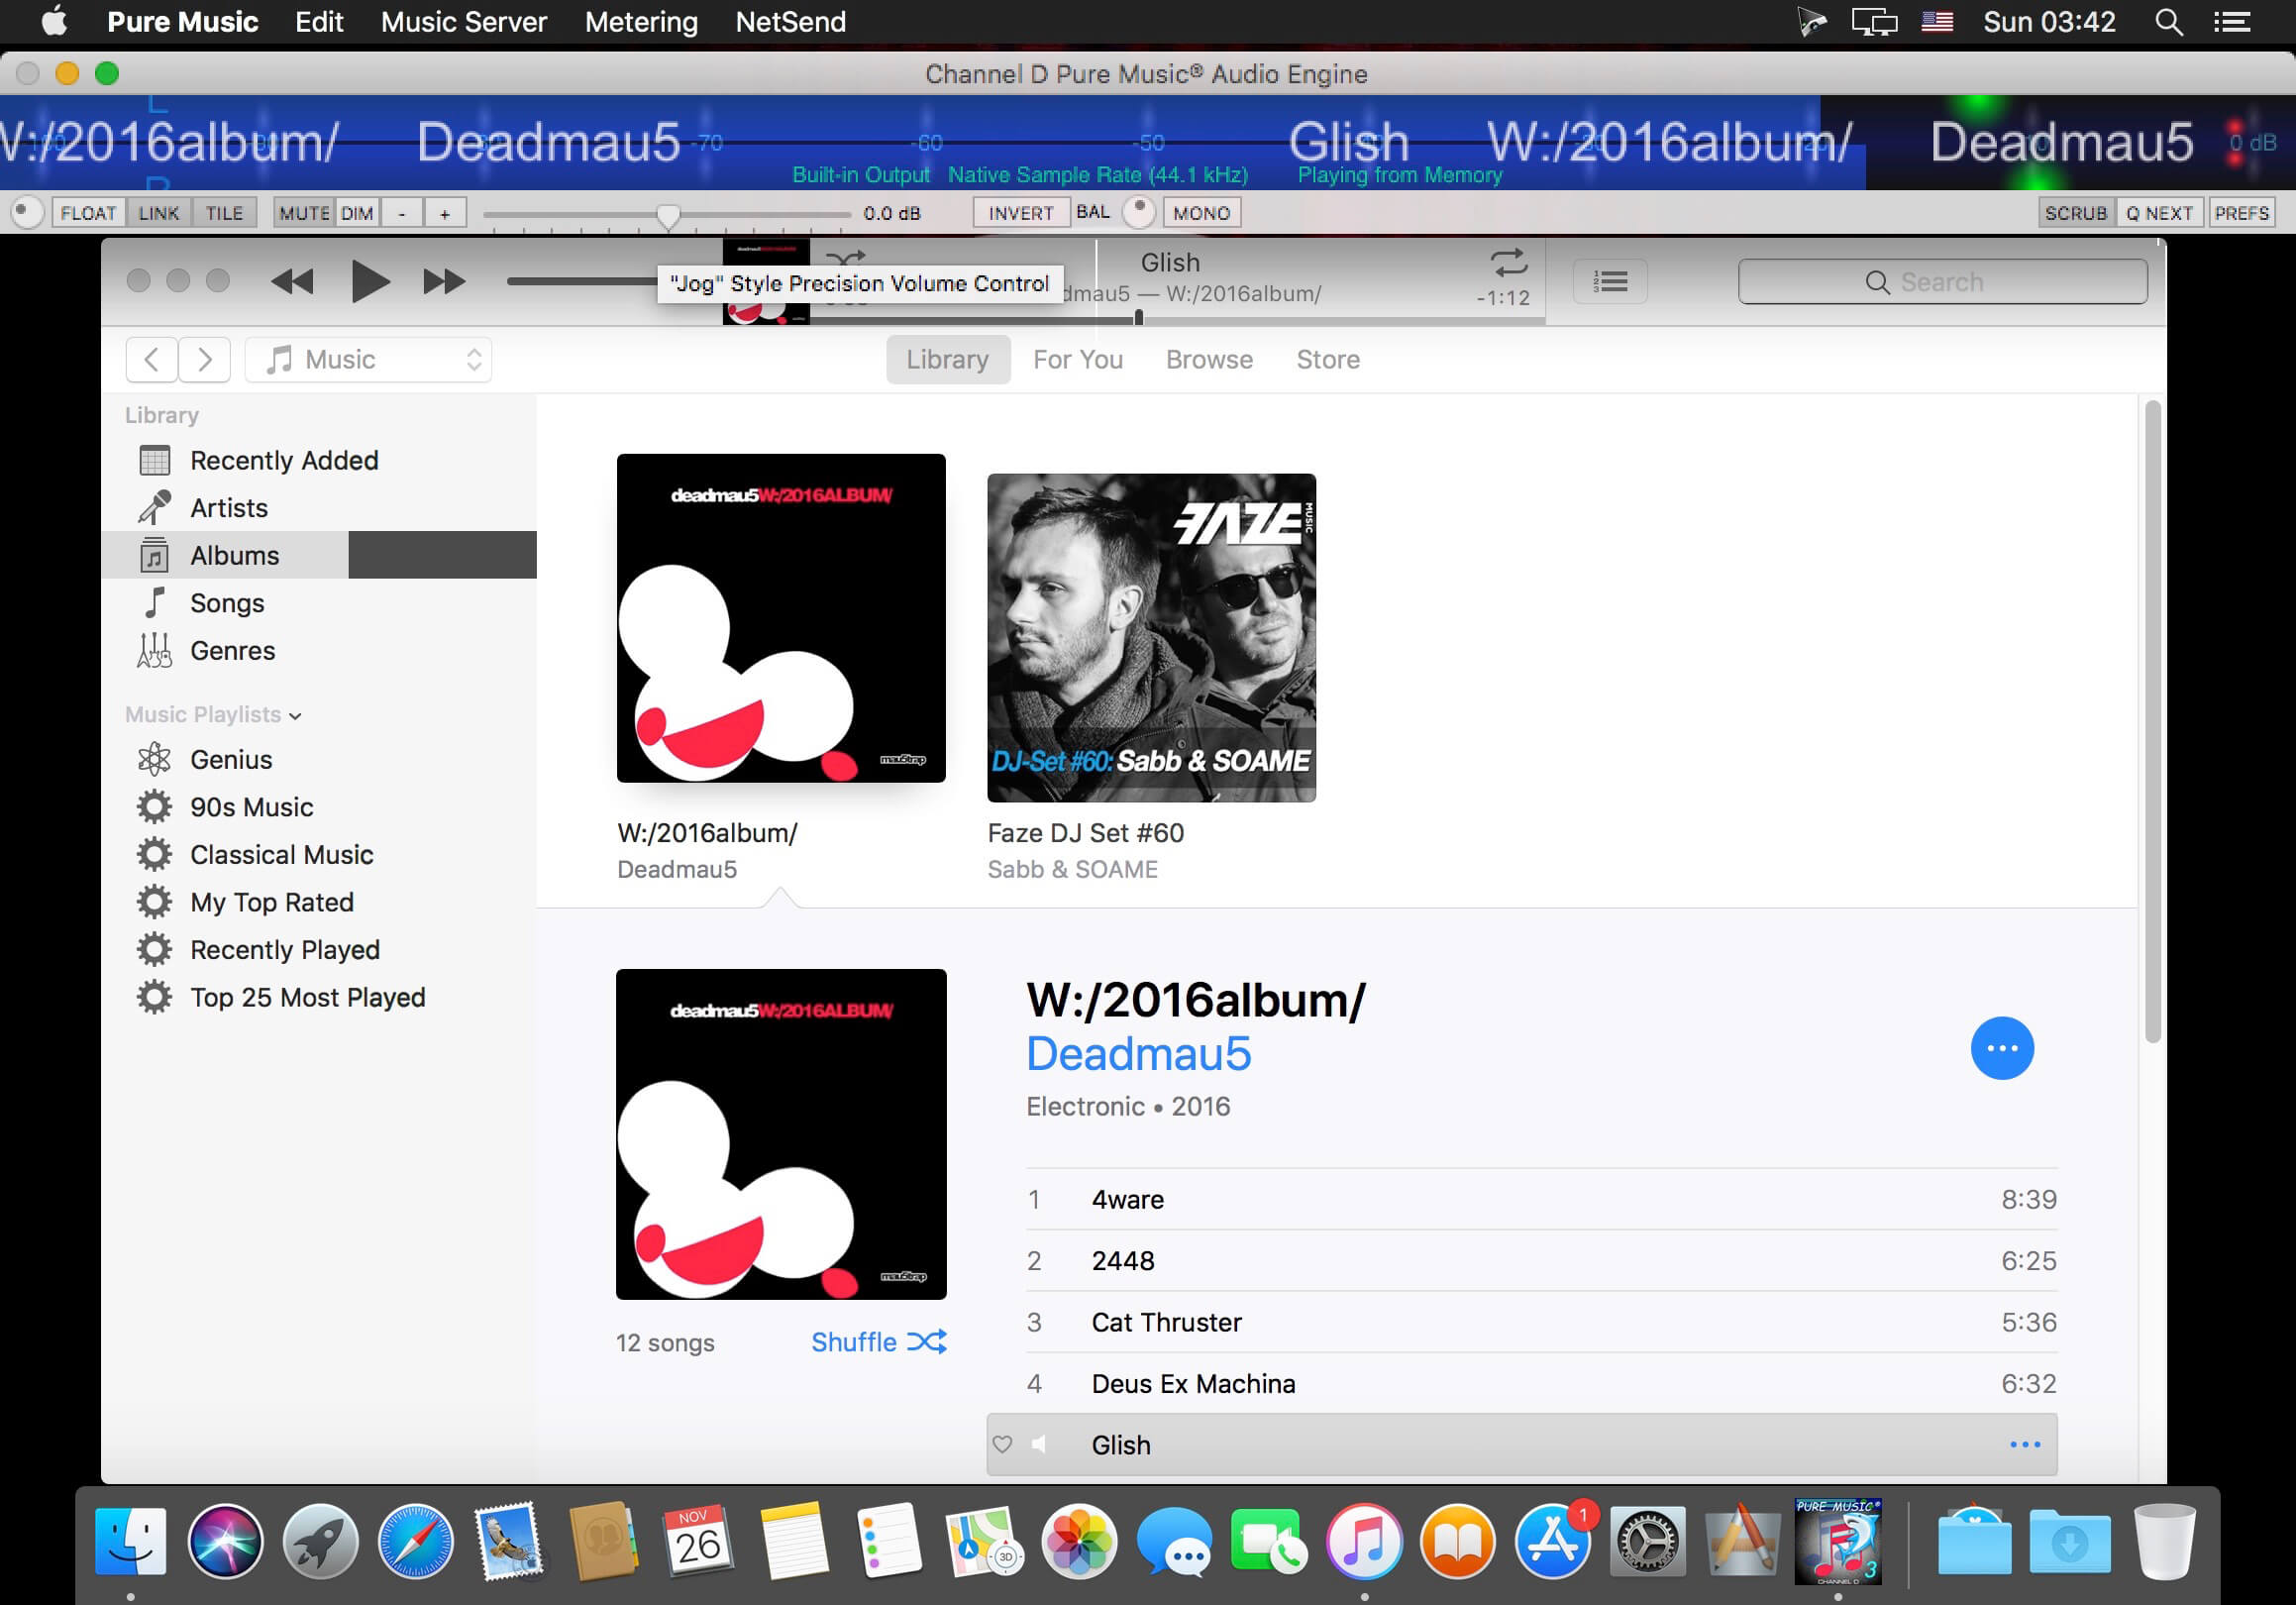Open the Classical Music smart playlist

click(319, 855)
